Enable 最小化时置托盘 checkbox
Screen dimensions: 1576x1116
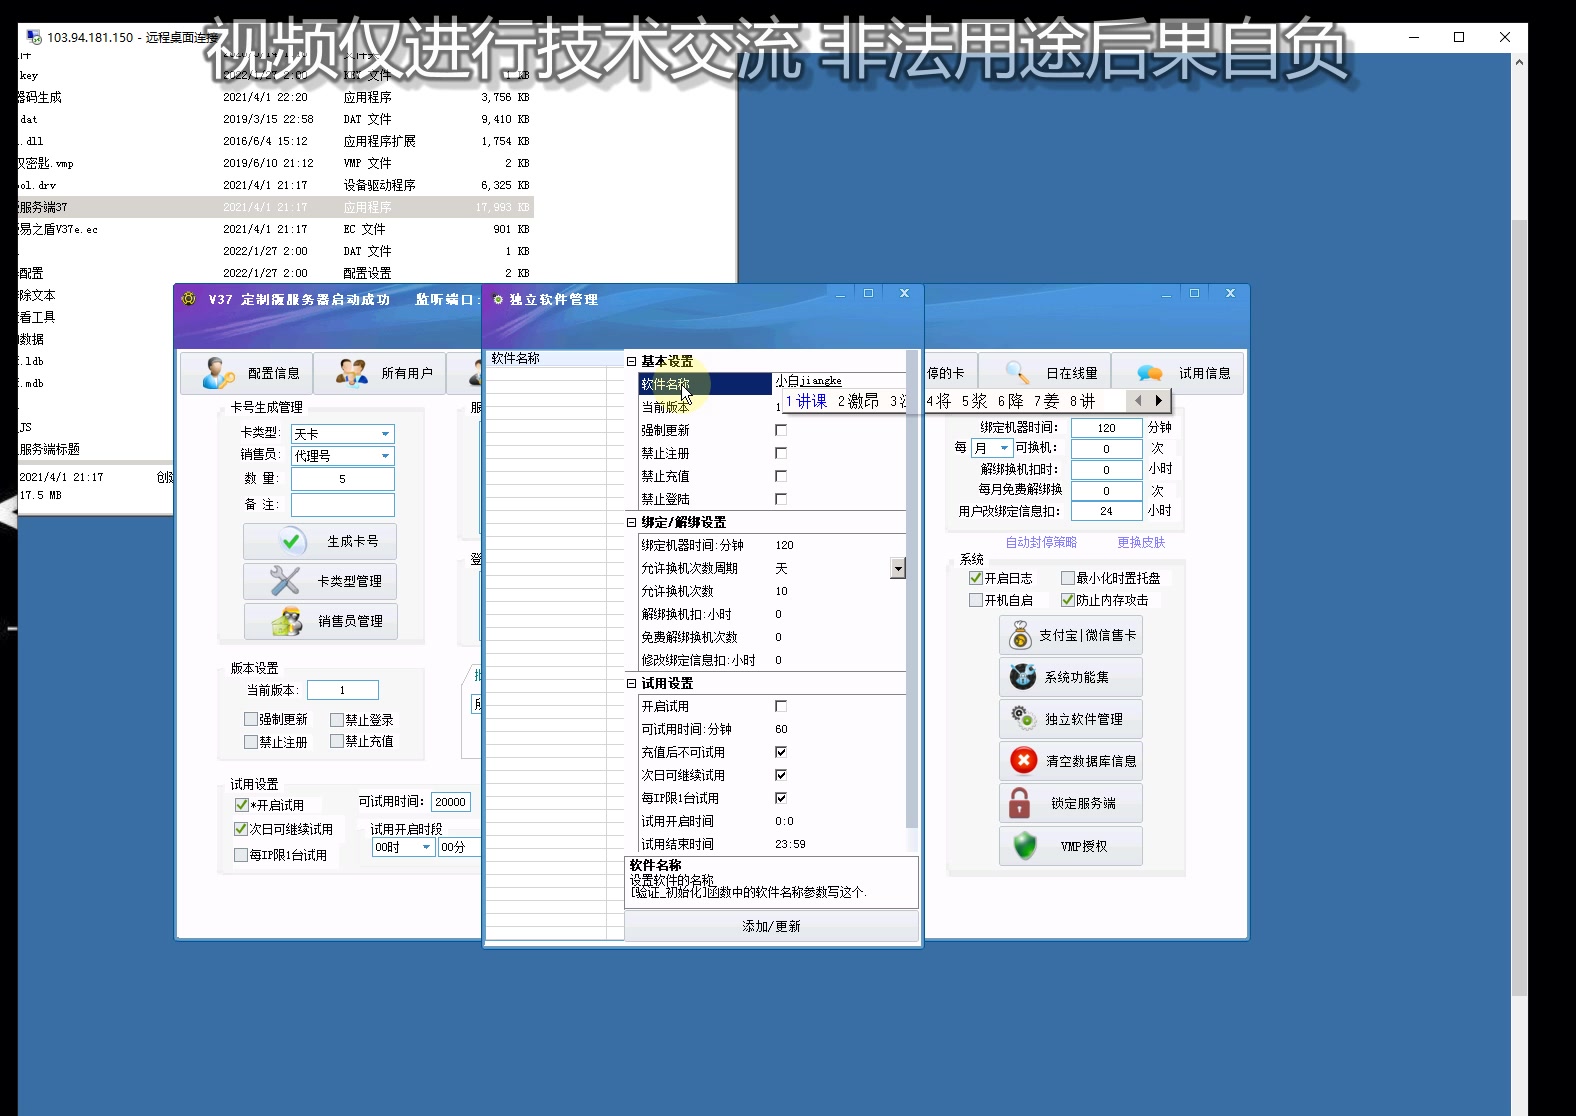point(1068,578)
